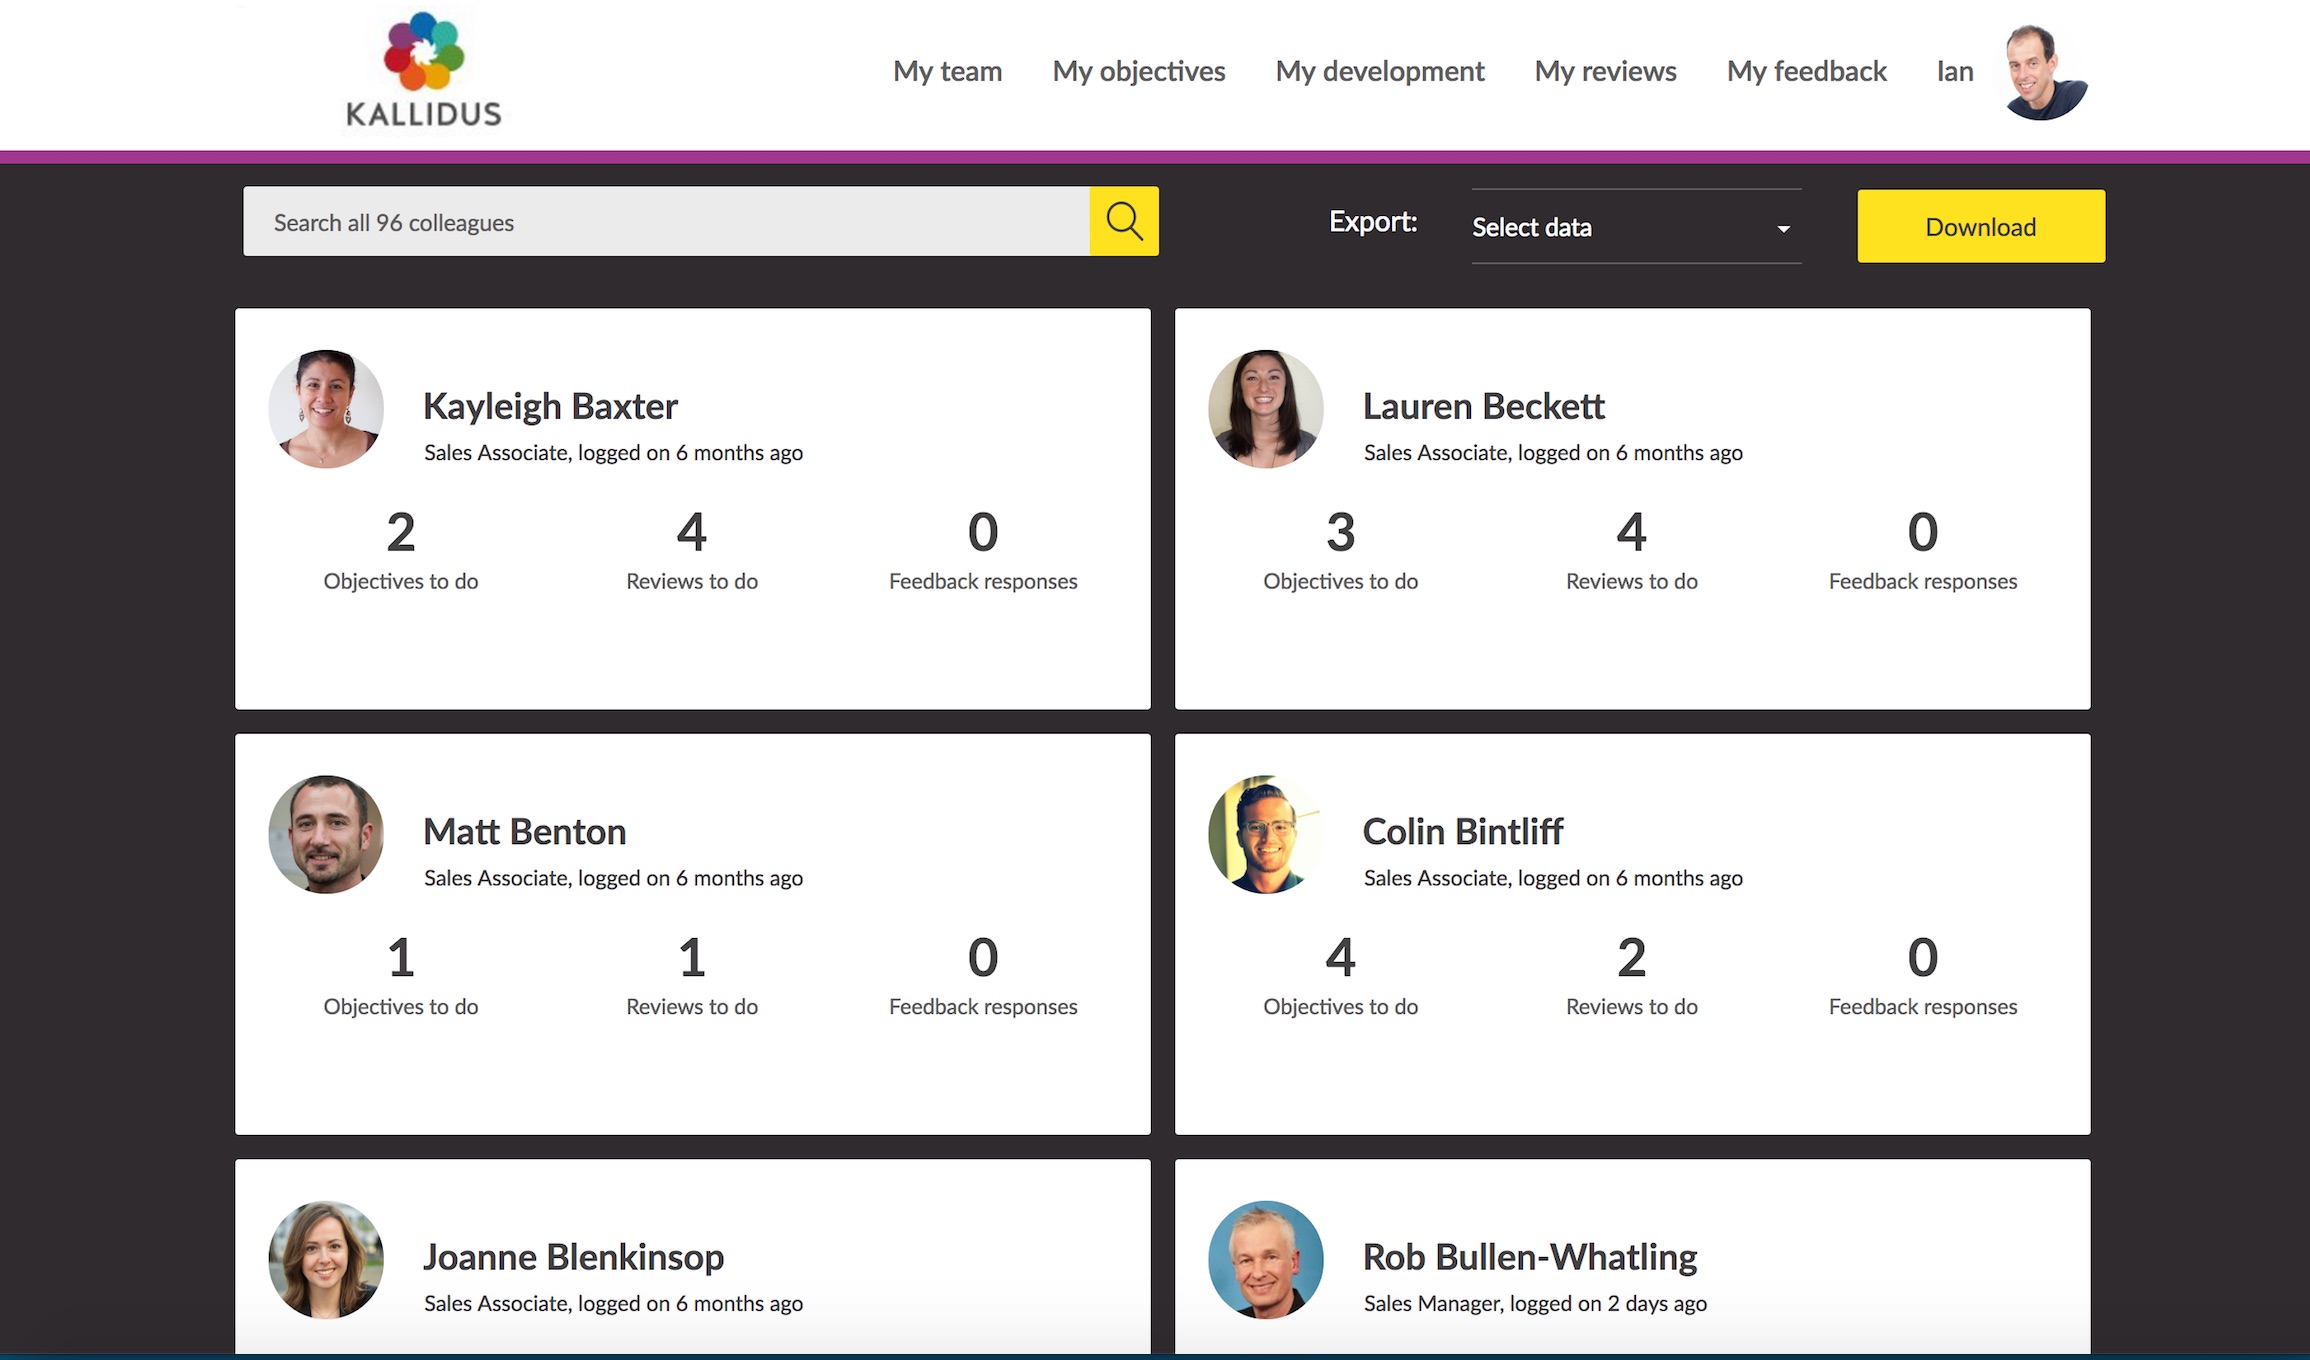This screenshot has width=2310, height=1360.
Task: Click Rob Bullen-Whatling's profile photo
Action: coord(1266,1260)
